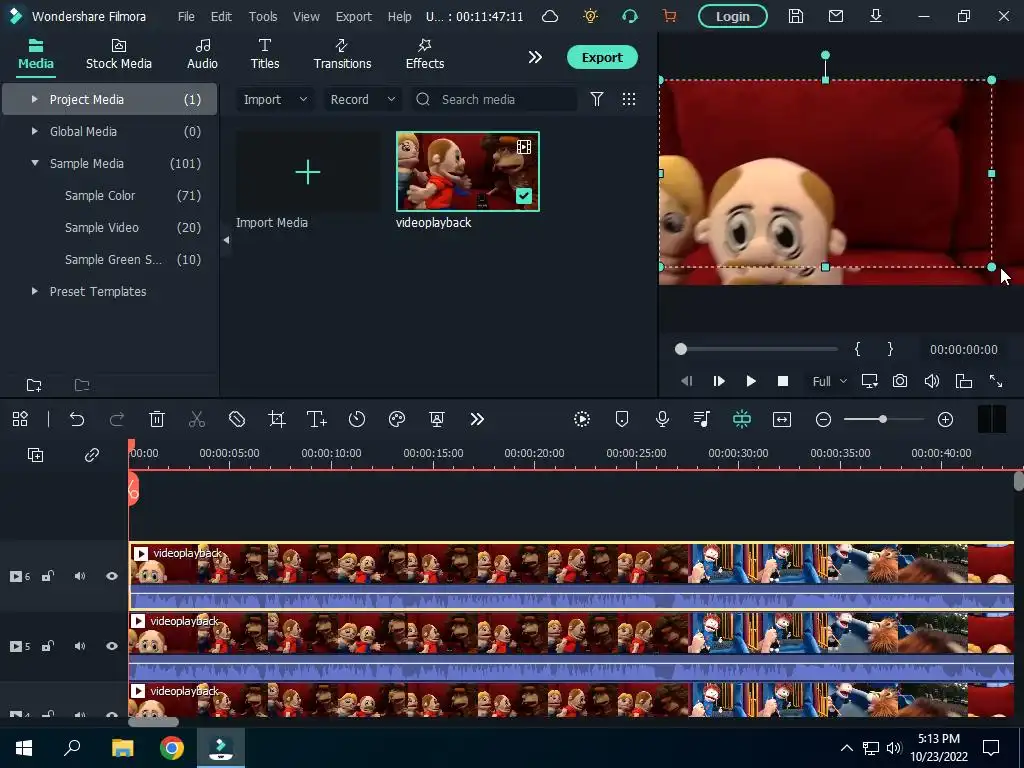Viewport: 1024px width, 768px height.
Task: Click the download icon in title bar
Action: click(876, 16)
